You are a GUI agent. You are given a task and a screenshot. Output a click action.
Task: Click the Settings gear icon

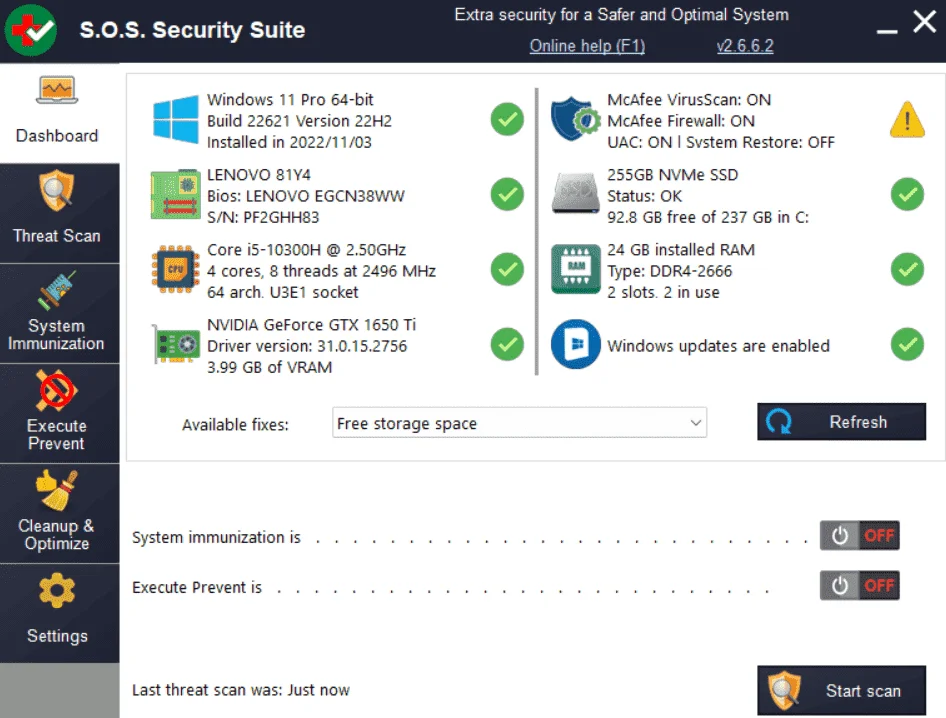click(x=57, y=591)
